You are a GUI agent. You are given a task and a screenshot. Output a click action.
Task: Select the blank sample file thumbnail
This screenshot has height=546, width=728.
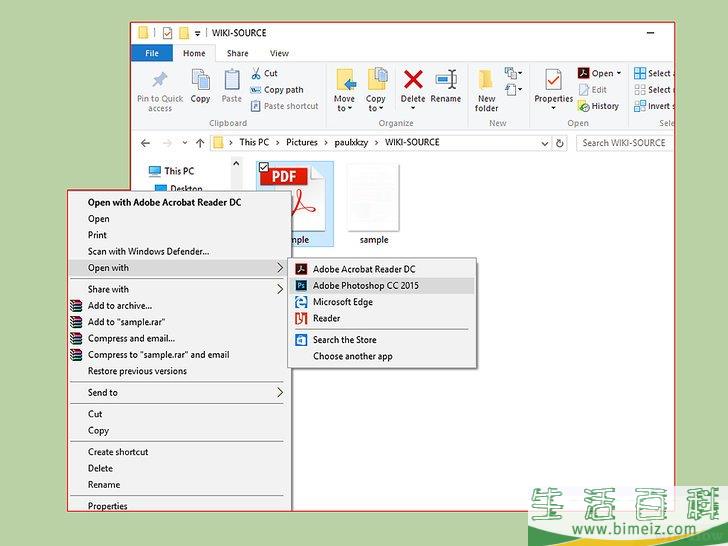coord(373,197)
